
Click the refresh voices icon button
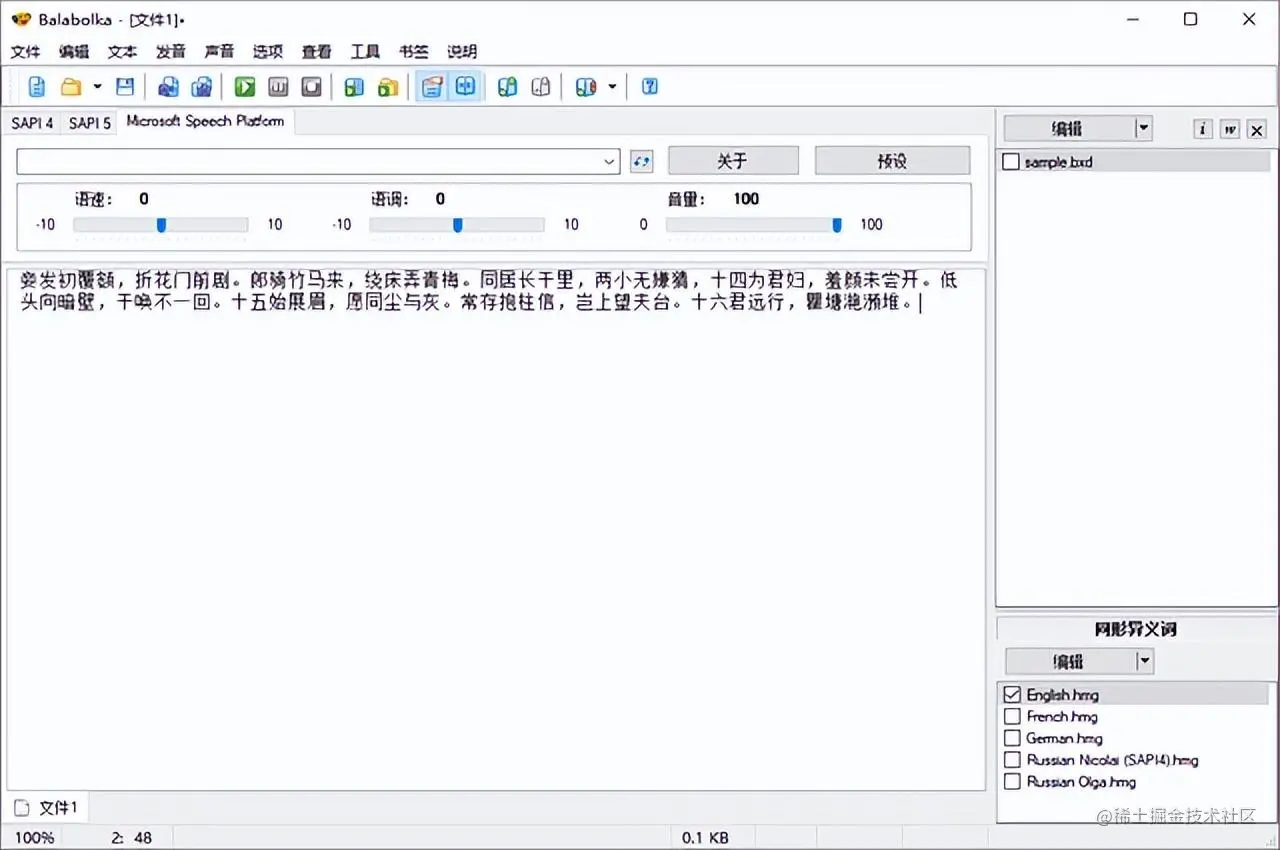642,161
